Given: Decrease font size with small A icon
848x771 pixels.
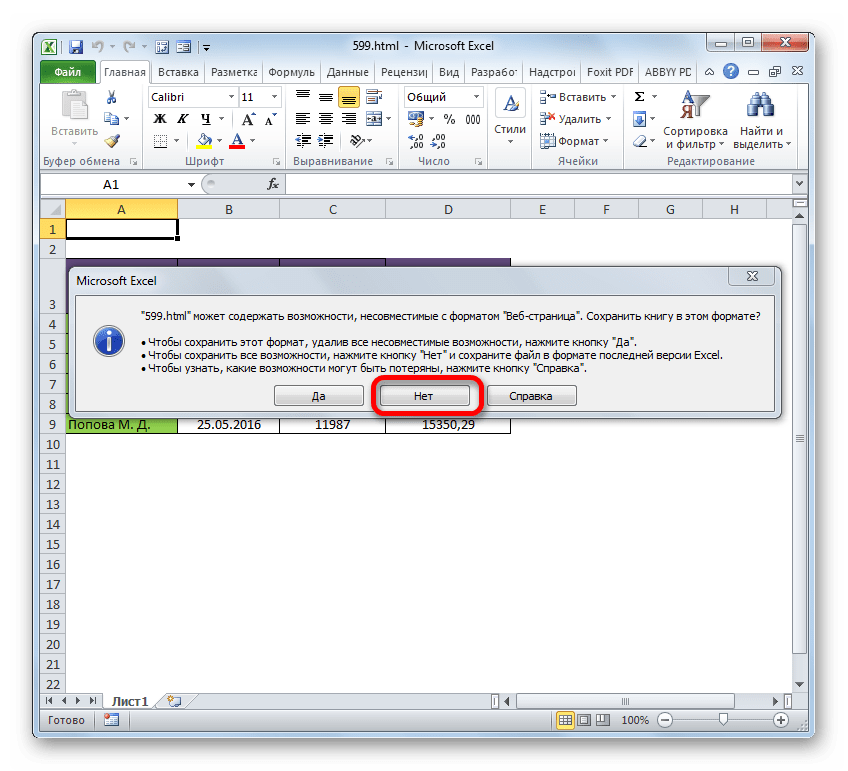Looking at the screenshot, I should (x=270, y=119).
